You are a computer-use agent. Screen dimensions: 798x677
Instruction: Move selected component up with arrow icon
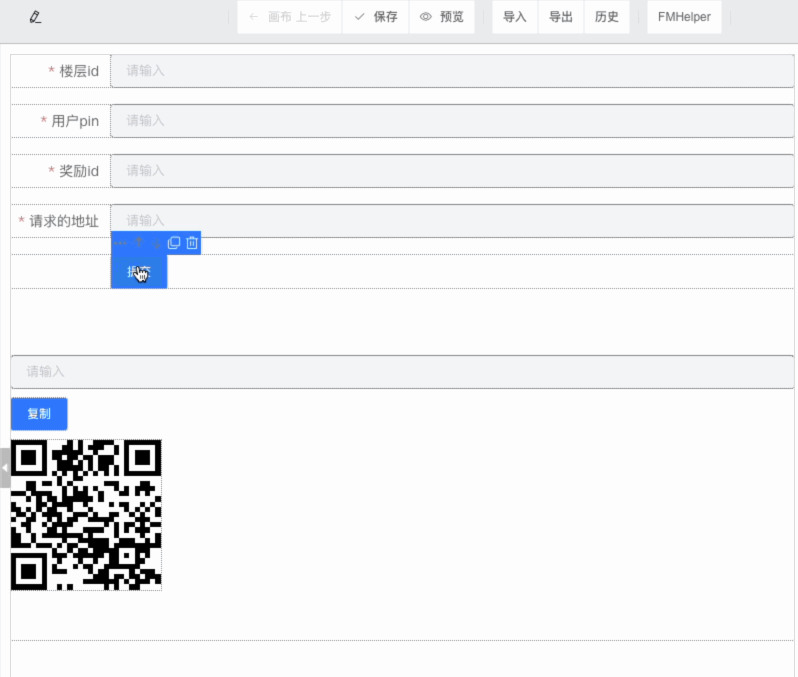coord(138,243)
